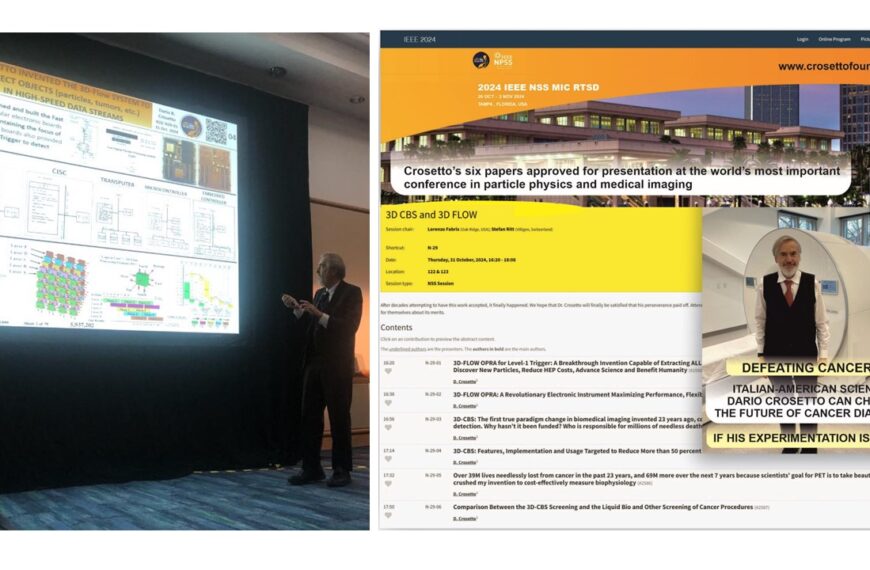Click the D. Crosetto author link under N-29-04
The width and height of the screenshot is (870, 570).
(465, 462)
